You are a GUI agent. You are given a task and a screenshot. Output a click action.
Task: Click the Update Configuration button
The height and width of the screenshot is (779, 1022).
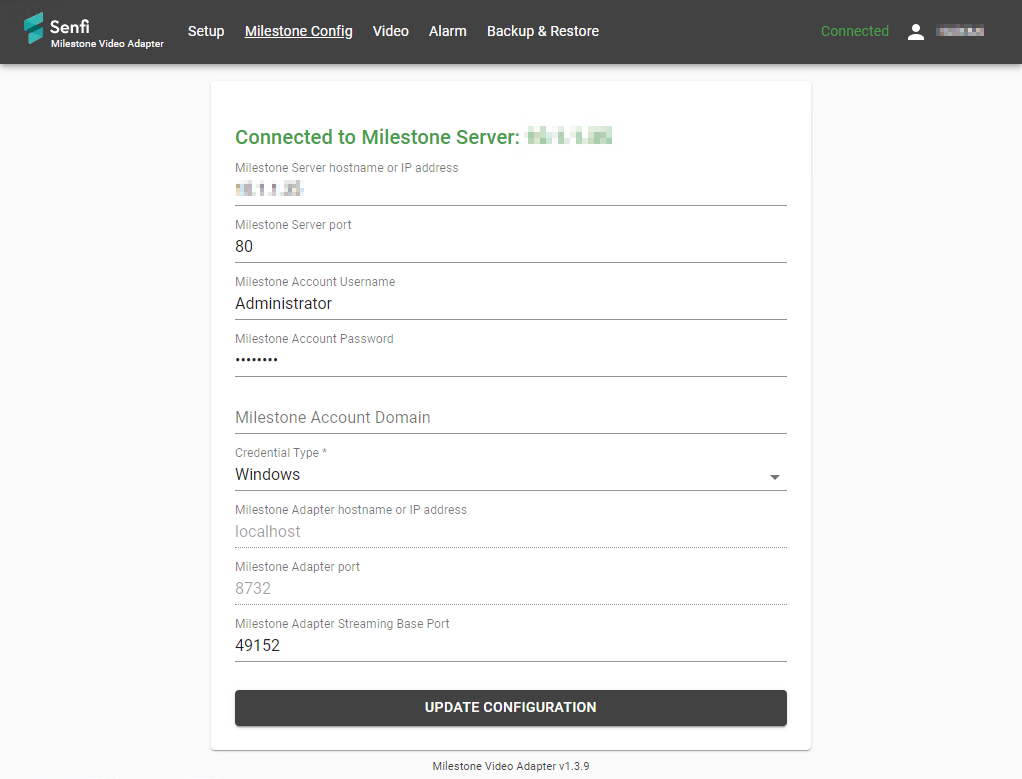[x=511, y=708]
